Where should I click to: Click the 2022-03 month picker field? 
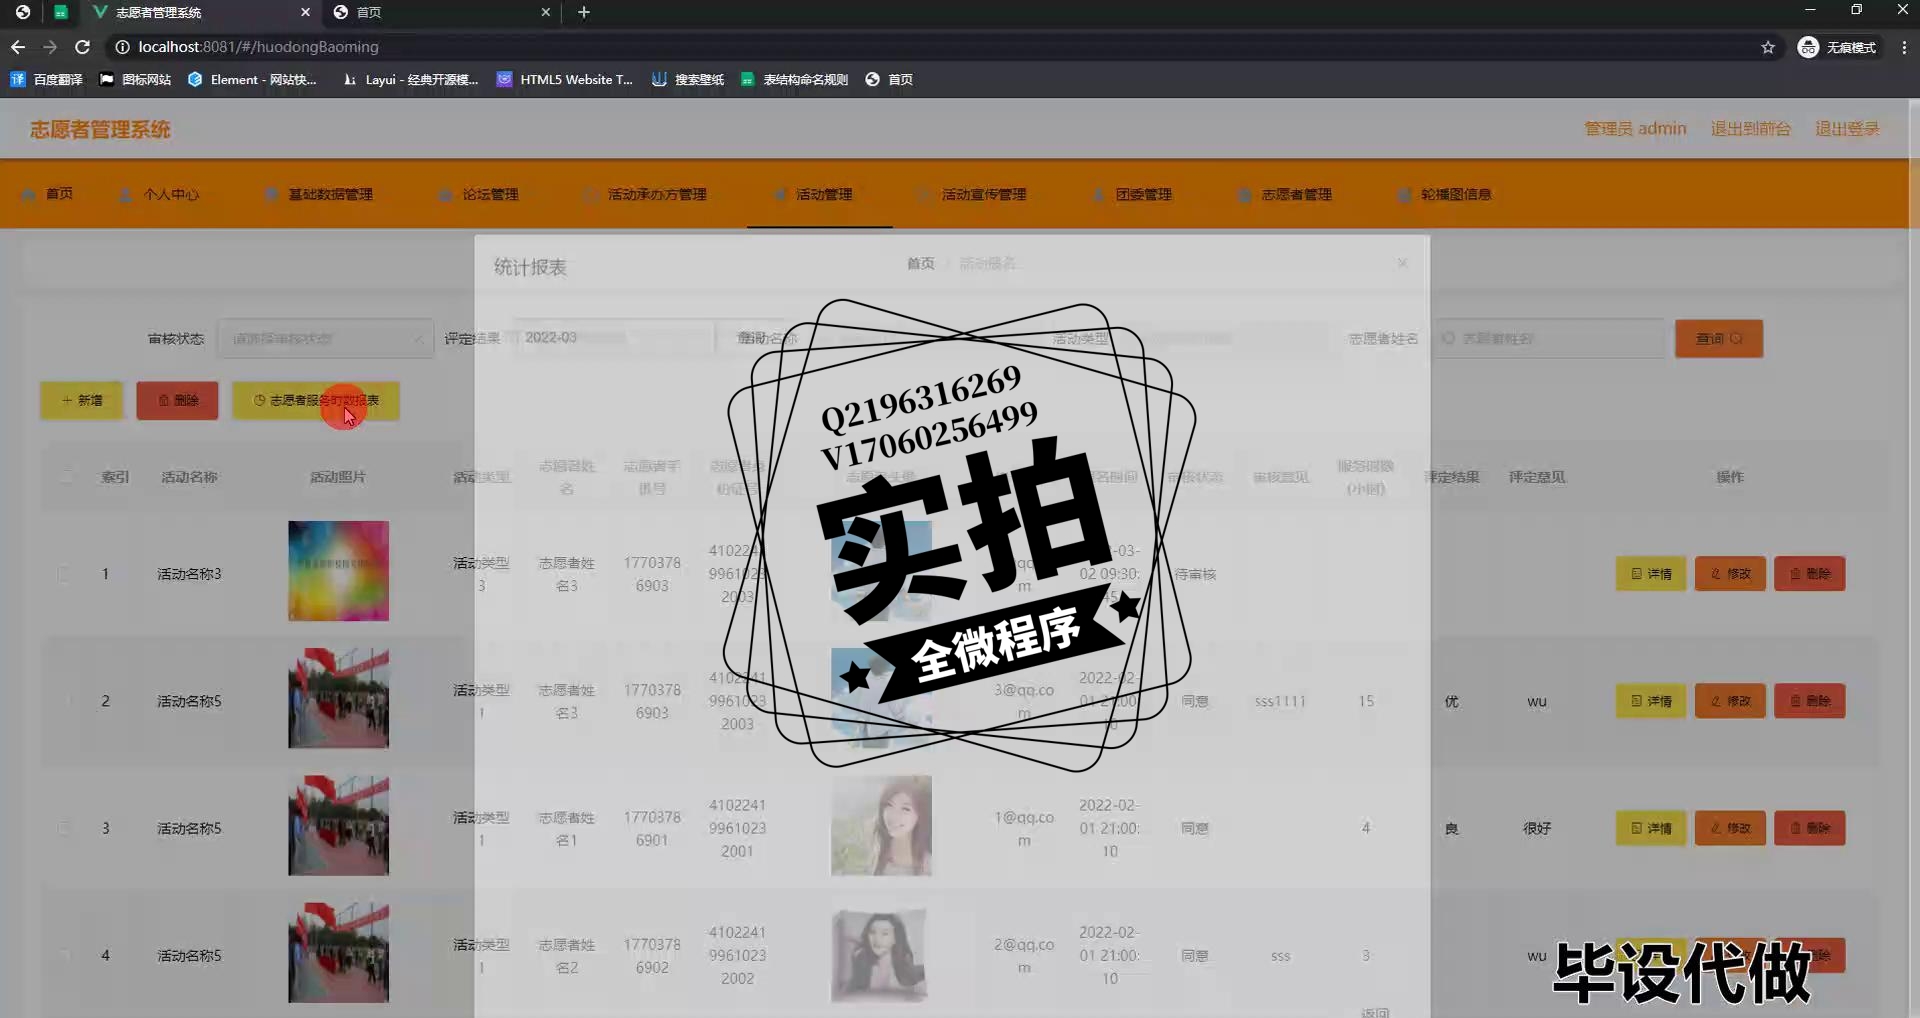(x=614, y=338)
